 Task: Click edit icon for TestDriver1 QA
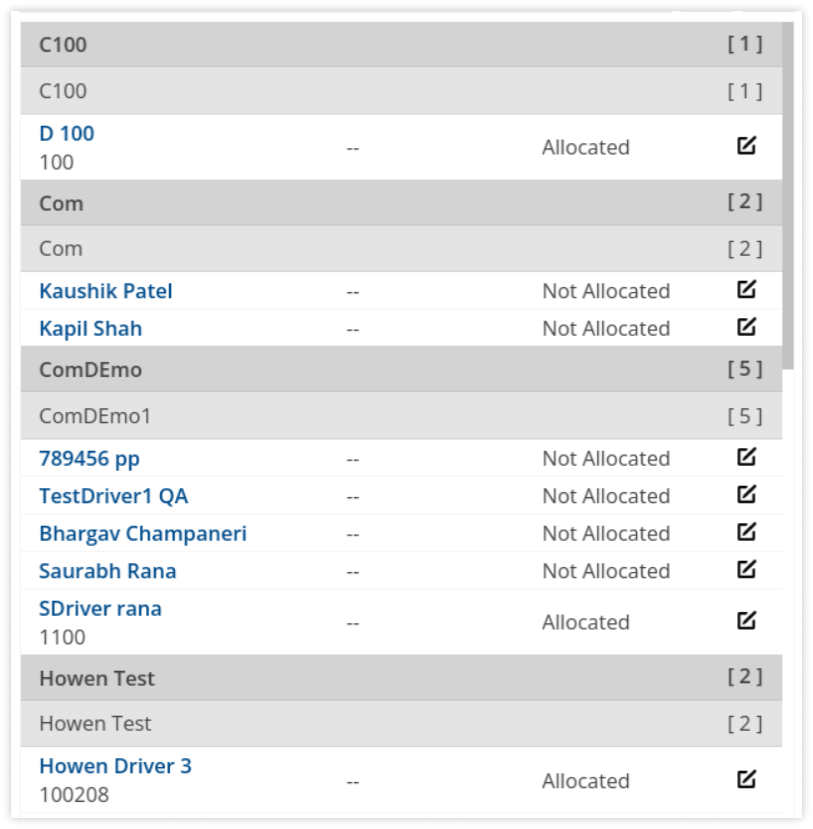point(746,494)
